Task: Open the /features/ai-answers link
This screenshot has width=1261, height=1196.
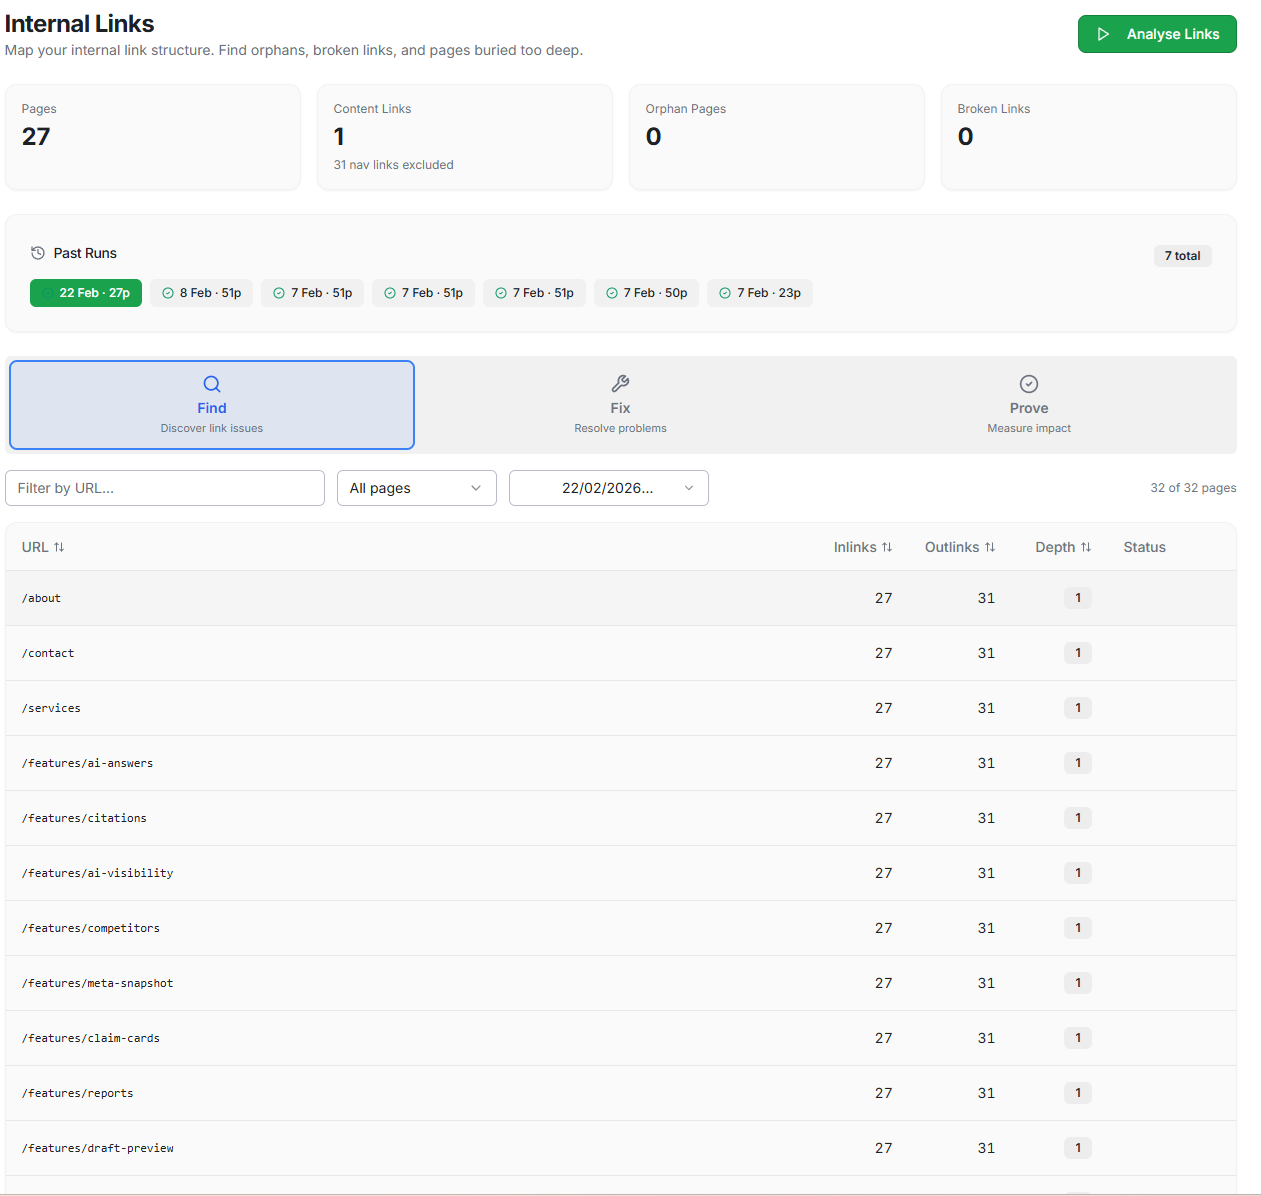Action: coord(88,762)
